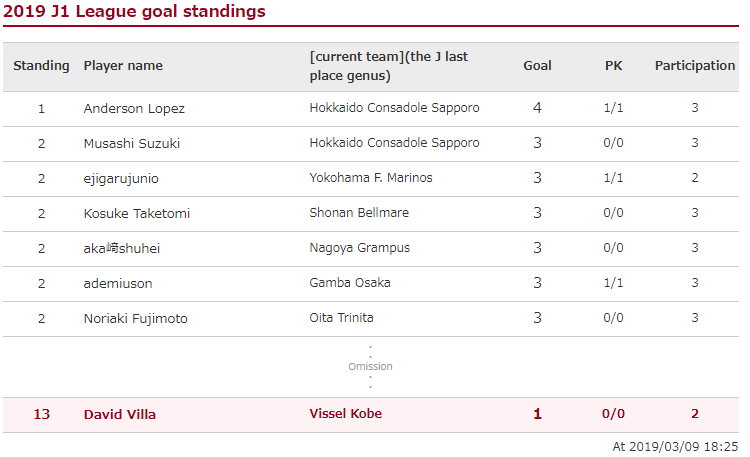Click the PK column header
Screen dimensions: 750x457
click(613, 66)
